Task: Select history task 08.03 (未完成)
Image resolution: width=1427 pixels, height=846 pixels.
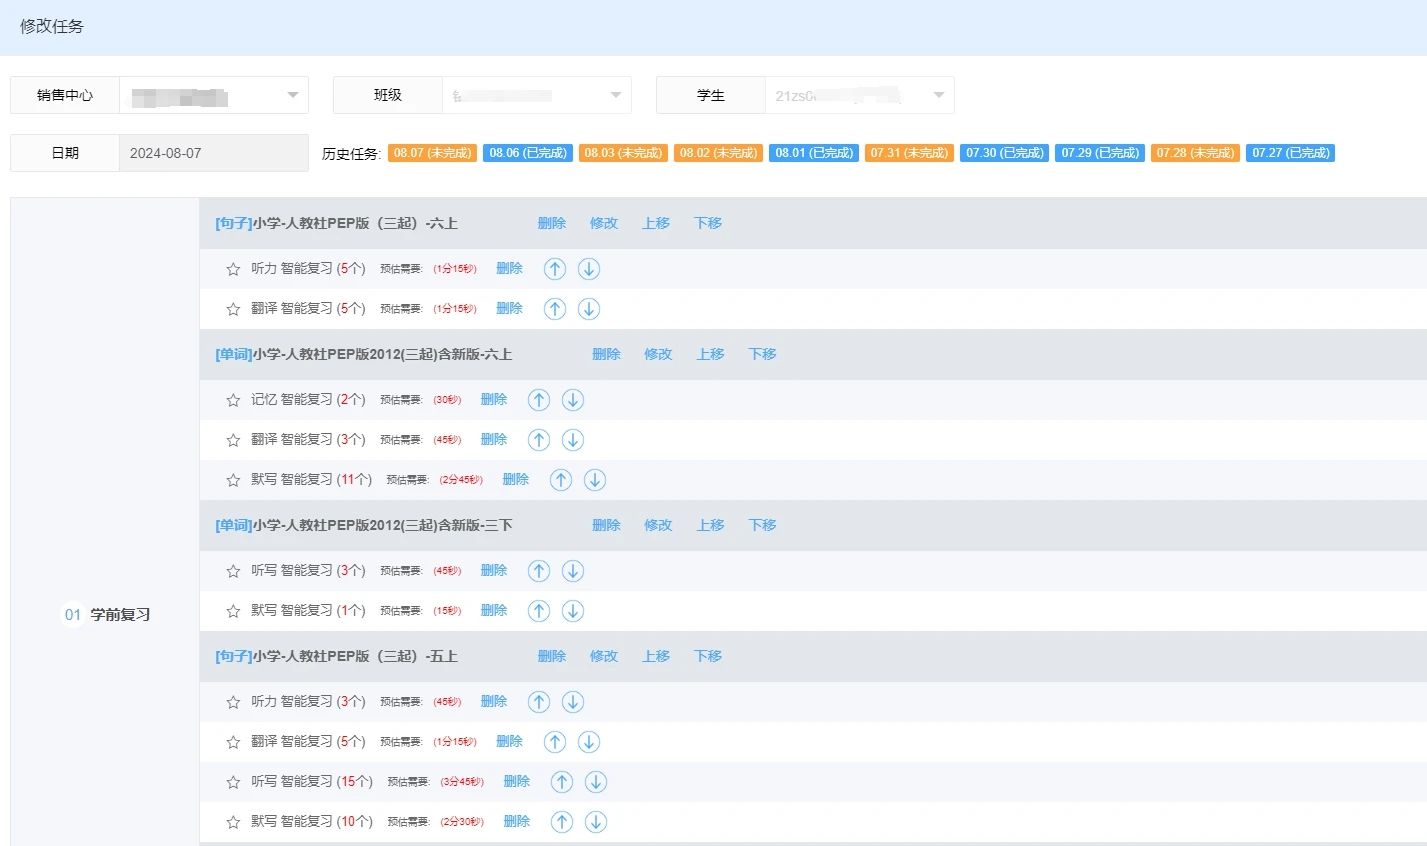Action: click(623, 153)
